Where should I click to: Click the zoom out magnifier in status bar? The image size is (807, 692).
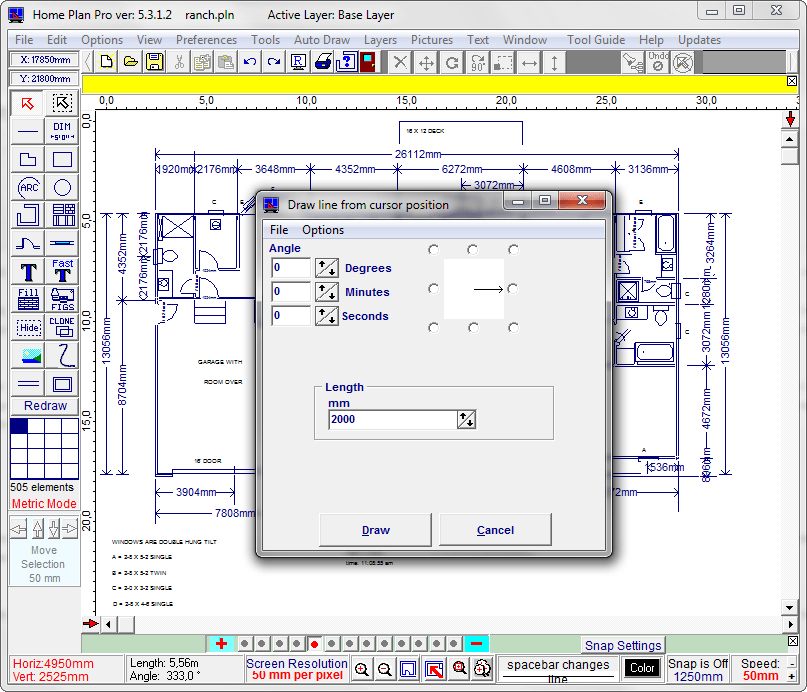tap(384, 669)
